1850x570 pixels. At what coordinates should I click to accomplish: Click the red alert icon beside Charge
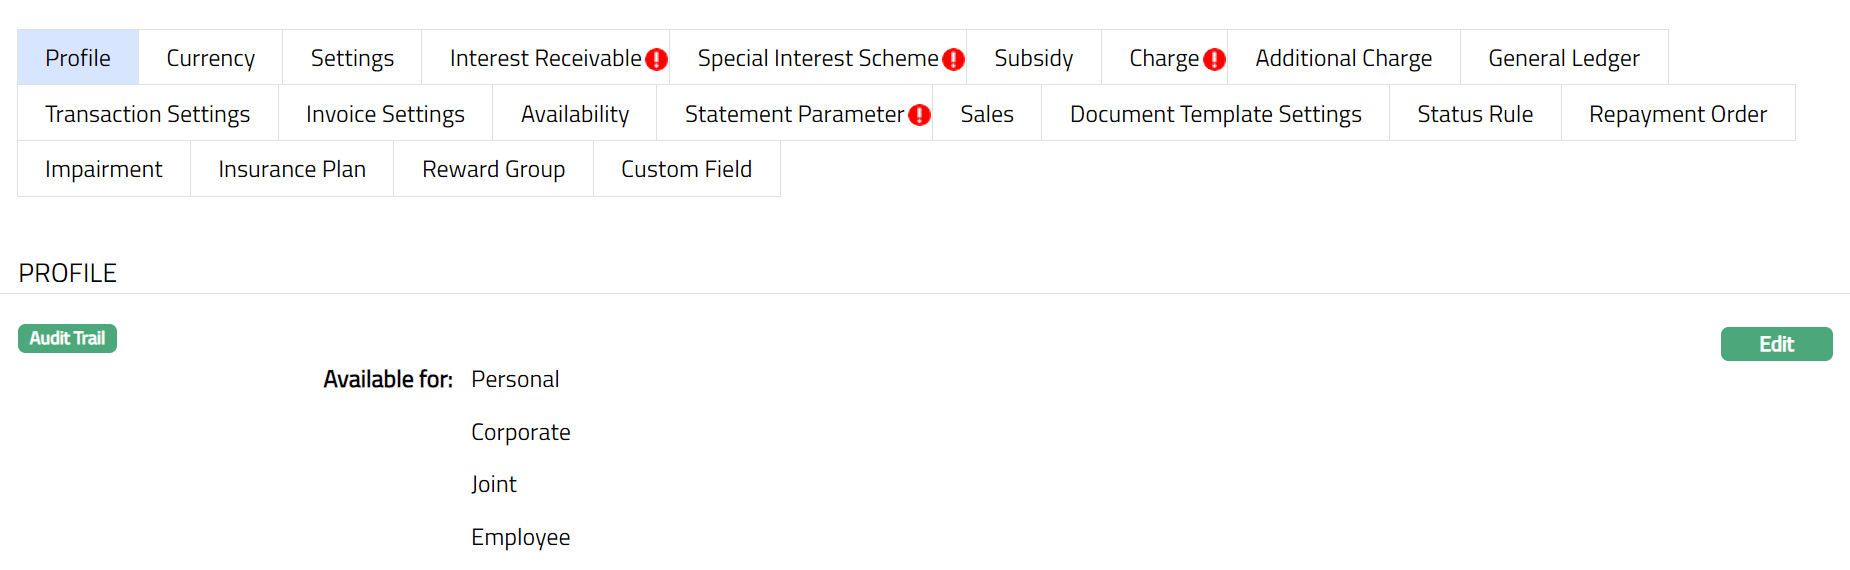coord(1214,59)
